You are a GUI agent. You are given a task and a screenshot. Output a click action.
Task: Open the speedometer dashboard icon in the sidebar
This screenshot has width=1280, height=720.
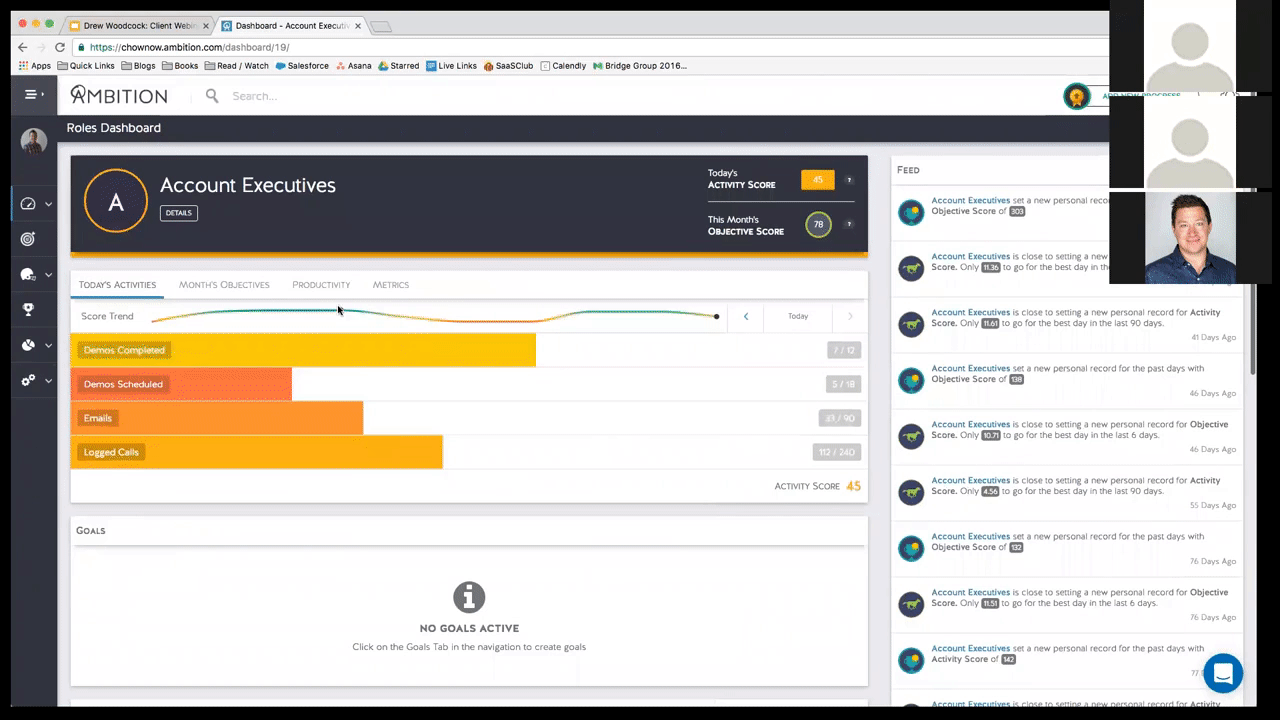click(27, 202)
